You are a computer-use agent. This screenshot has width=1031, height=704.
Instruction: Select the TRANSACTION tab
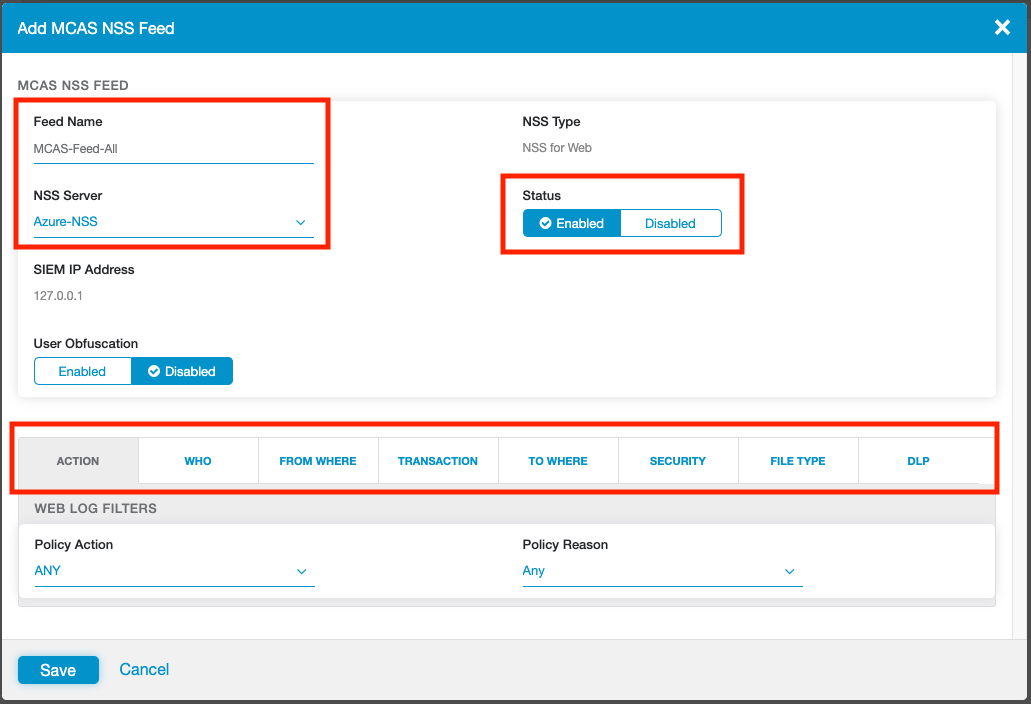438,461
